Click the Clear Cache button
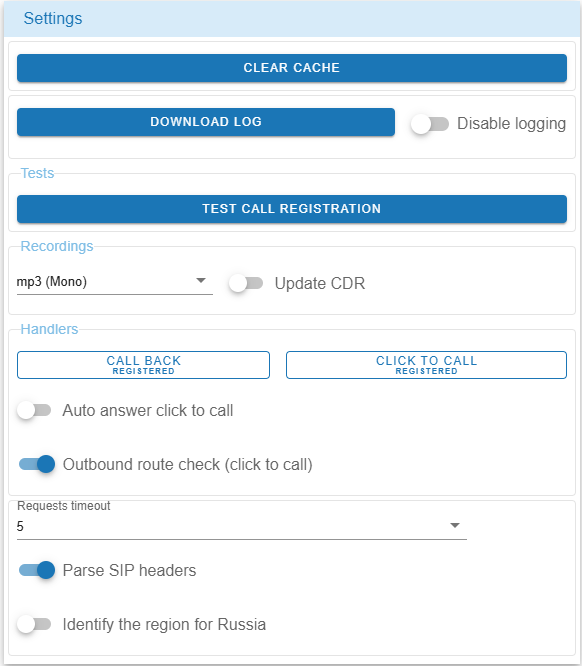The height and width of the screenshot is (666, 582). (x=291, y=68)
